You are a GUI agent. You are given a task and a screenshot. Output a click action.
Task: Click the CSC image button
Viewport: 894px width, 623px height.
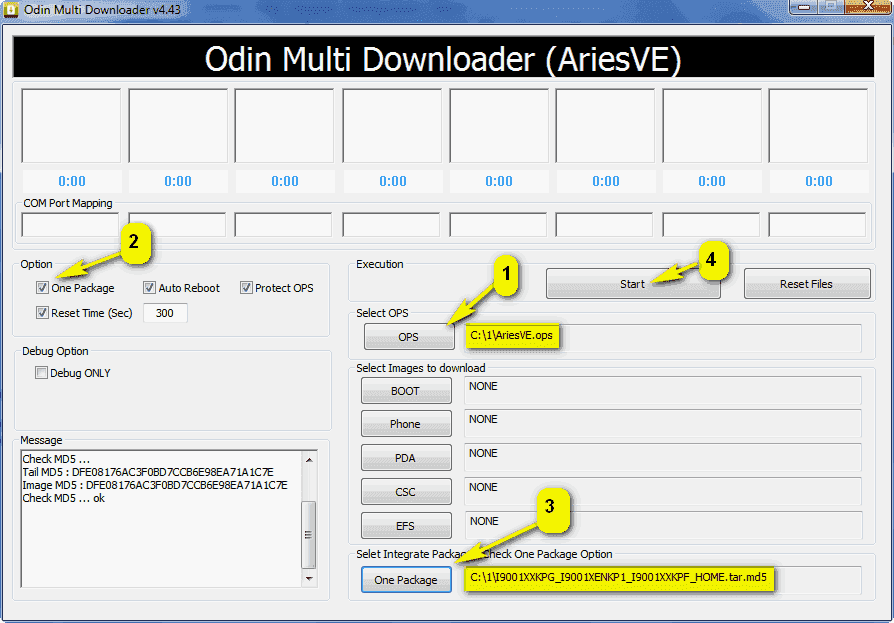[x=406, y=492]
